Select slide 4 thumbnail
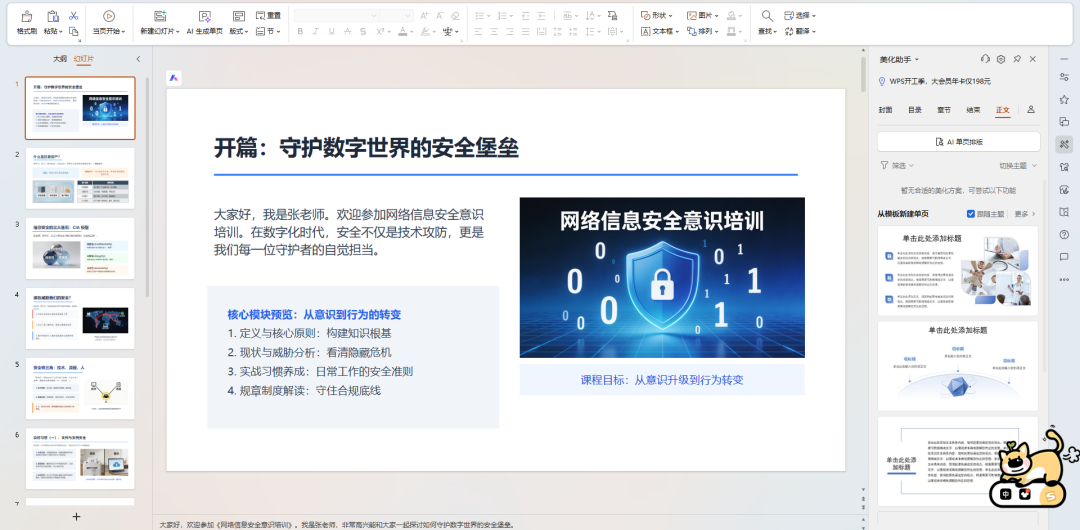 [80, 318]
